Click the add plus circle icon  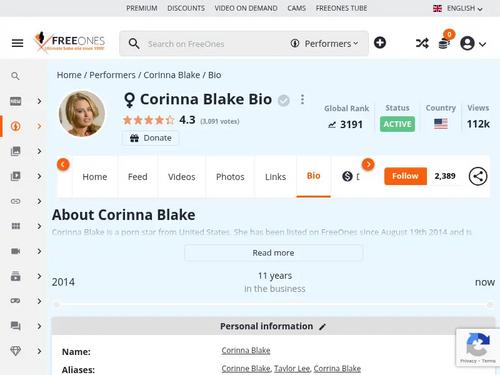coord(380,43)
